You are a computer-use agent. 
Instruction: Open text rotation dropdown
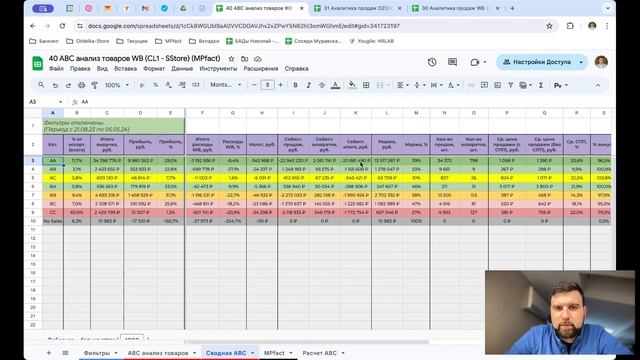pyautogui.click(x=453, y=85)
